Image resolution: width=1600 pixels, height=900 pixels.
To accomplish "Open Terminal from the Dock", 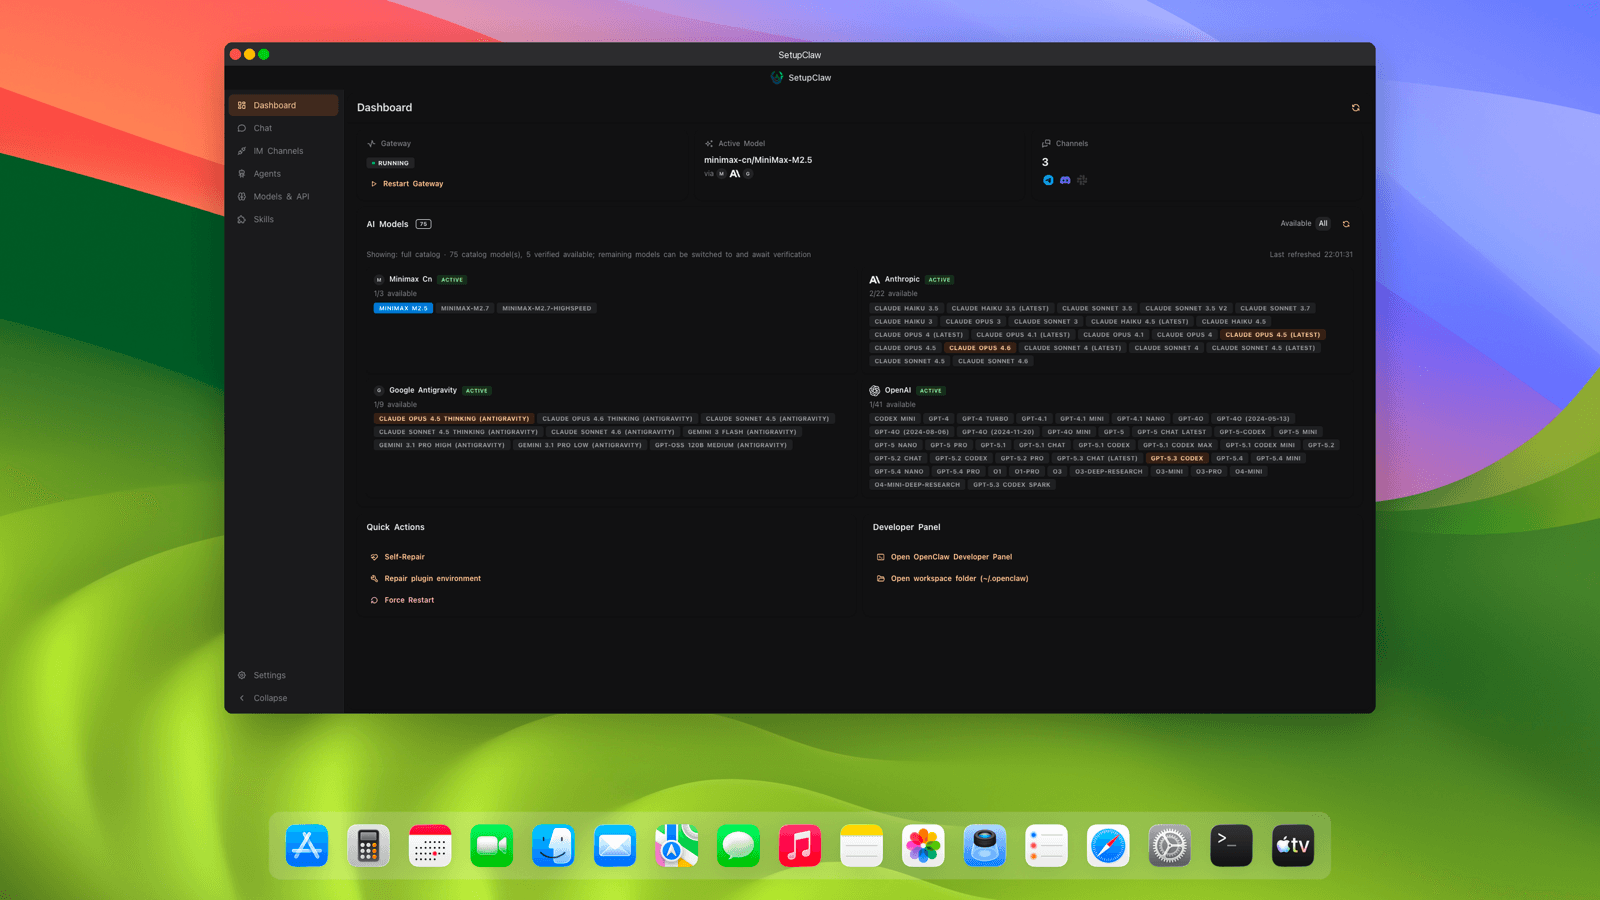I will click(x=1231, y=846).
